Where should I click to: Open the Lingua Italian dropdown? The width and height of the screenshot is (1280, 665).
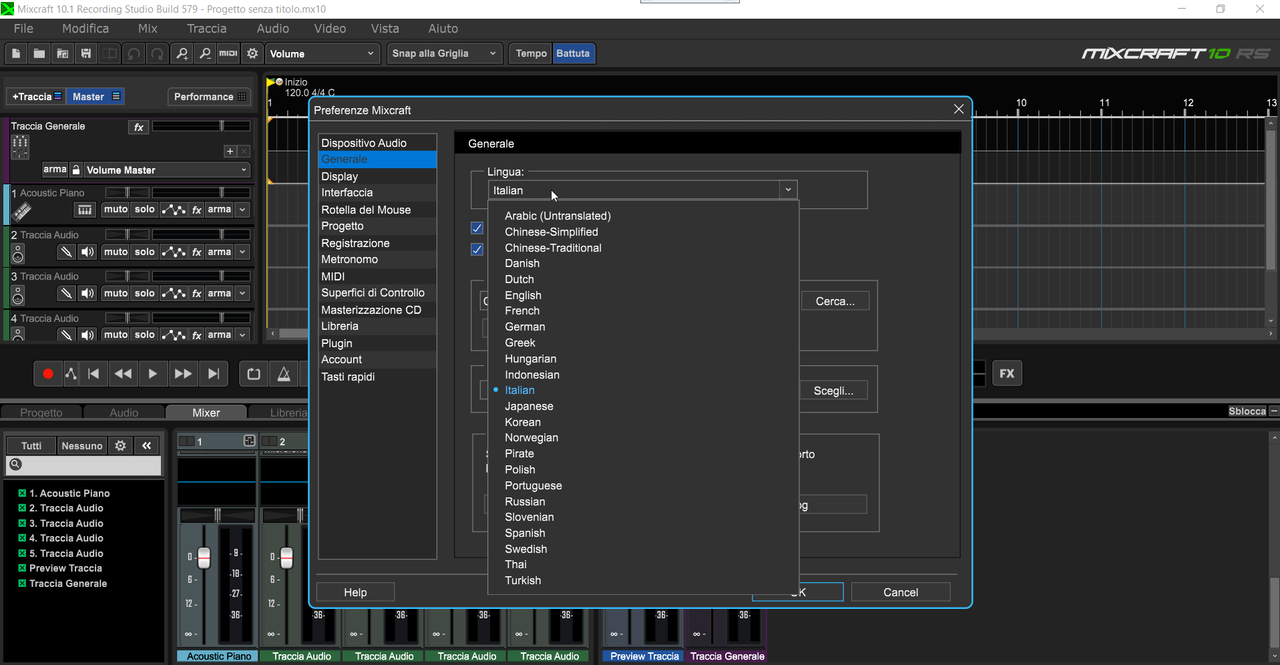(642, 190)
